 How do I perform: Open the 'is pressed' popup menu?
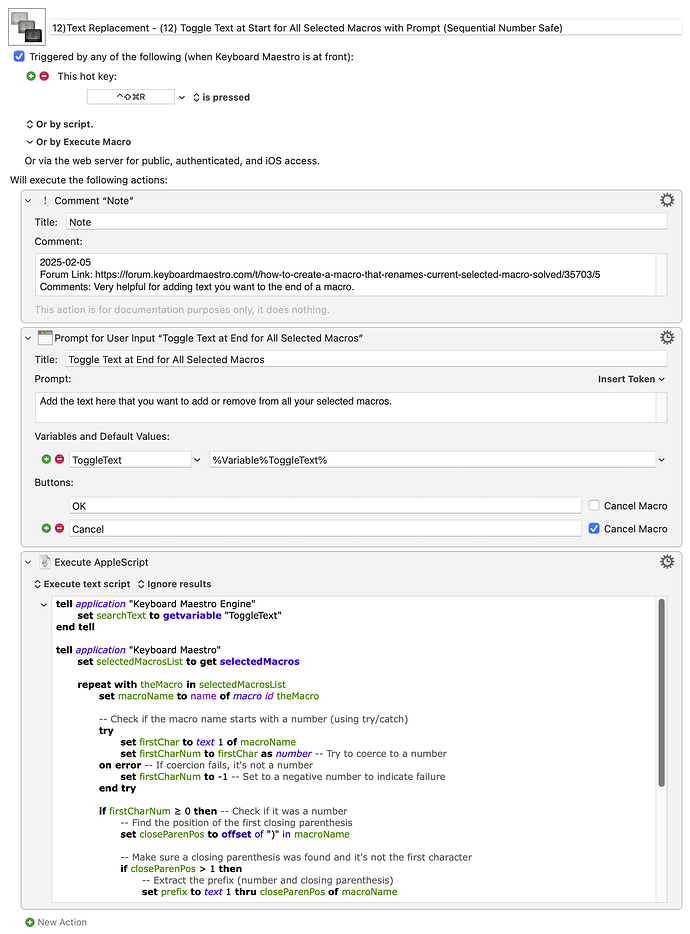[221, 97]
